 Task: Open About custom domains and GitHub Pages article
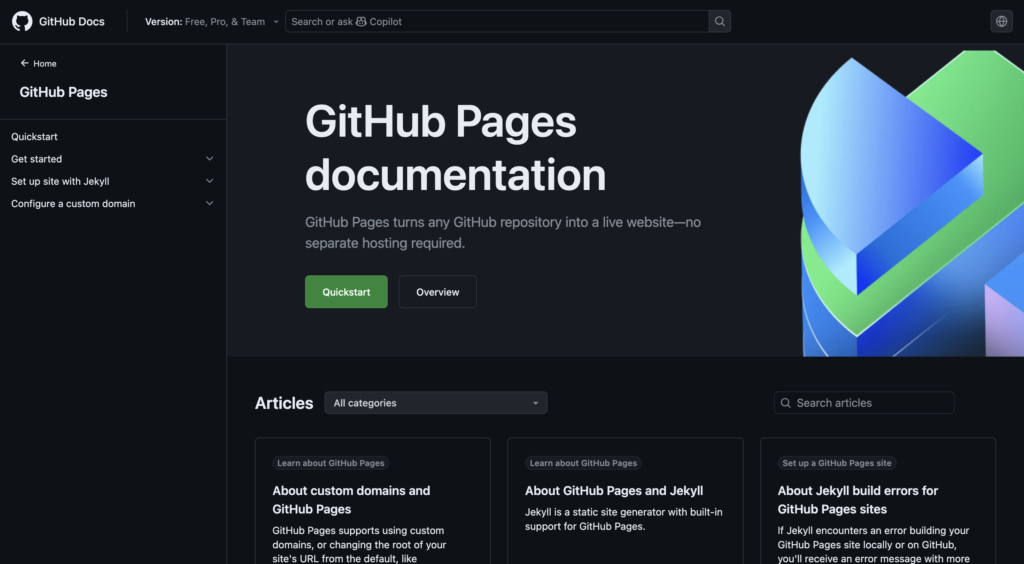pyautogui.click(x=351, y=499)
